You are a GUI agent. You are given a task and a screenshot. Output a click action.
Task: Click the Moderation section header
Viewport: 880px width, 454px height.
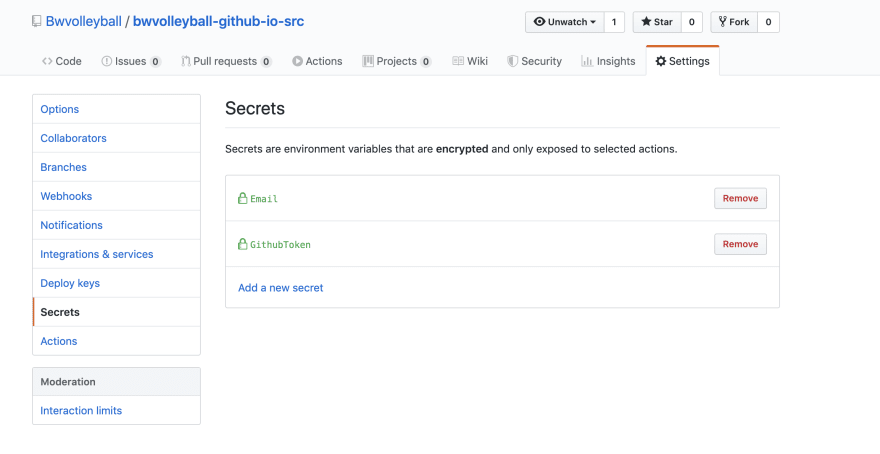click(x=116, y=382)
